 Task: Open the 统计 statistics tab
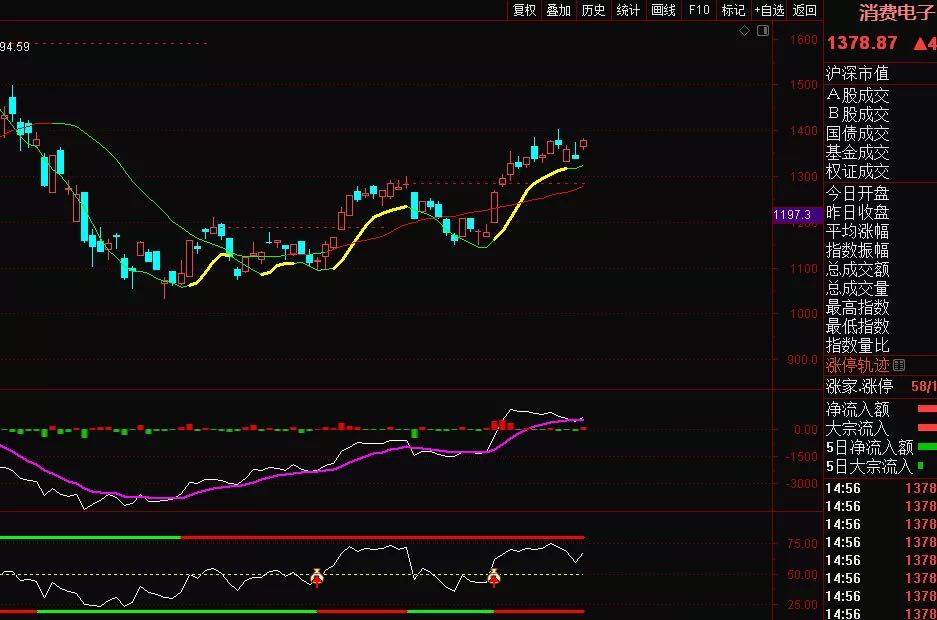(x=628, y=10)
